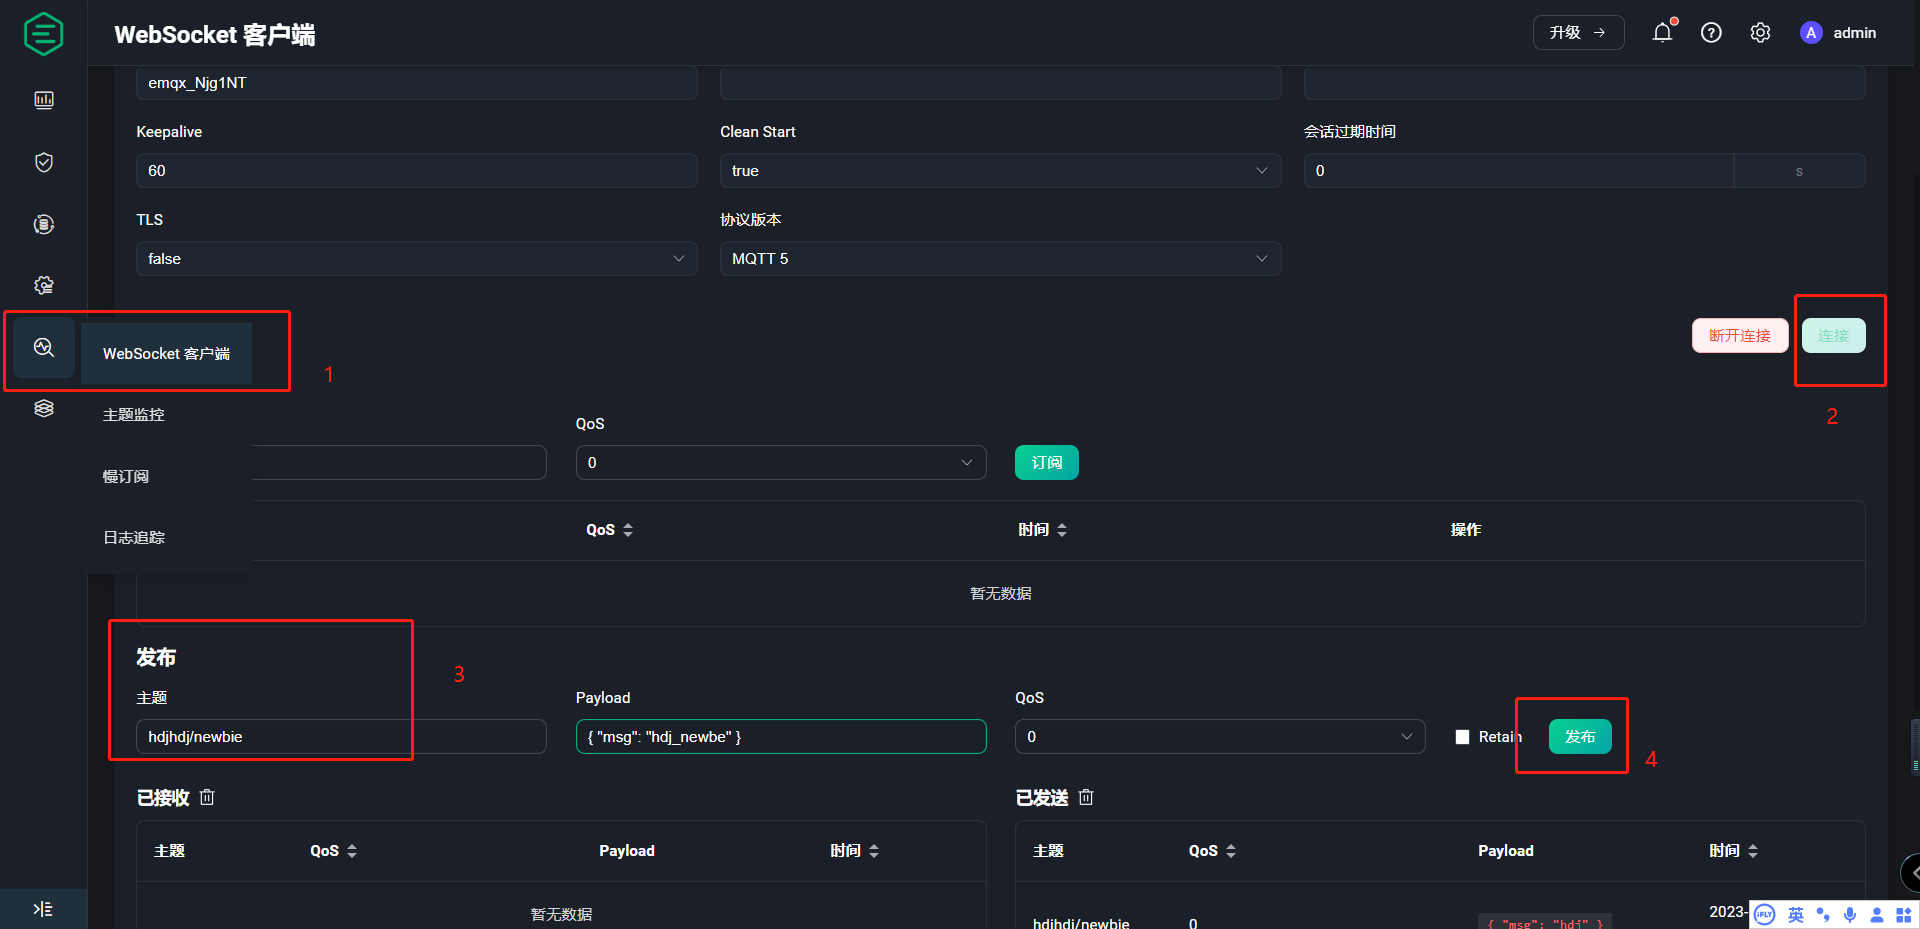Open the access control shield icon
This screenshot has width=1920, height=929.
click(44, 162)
